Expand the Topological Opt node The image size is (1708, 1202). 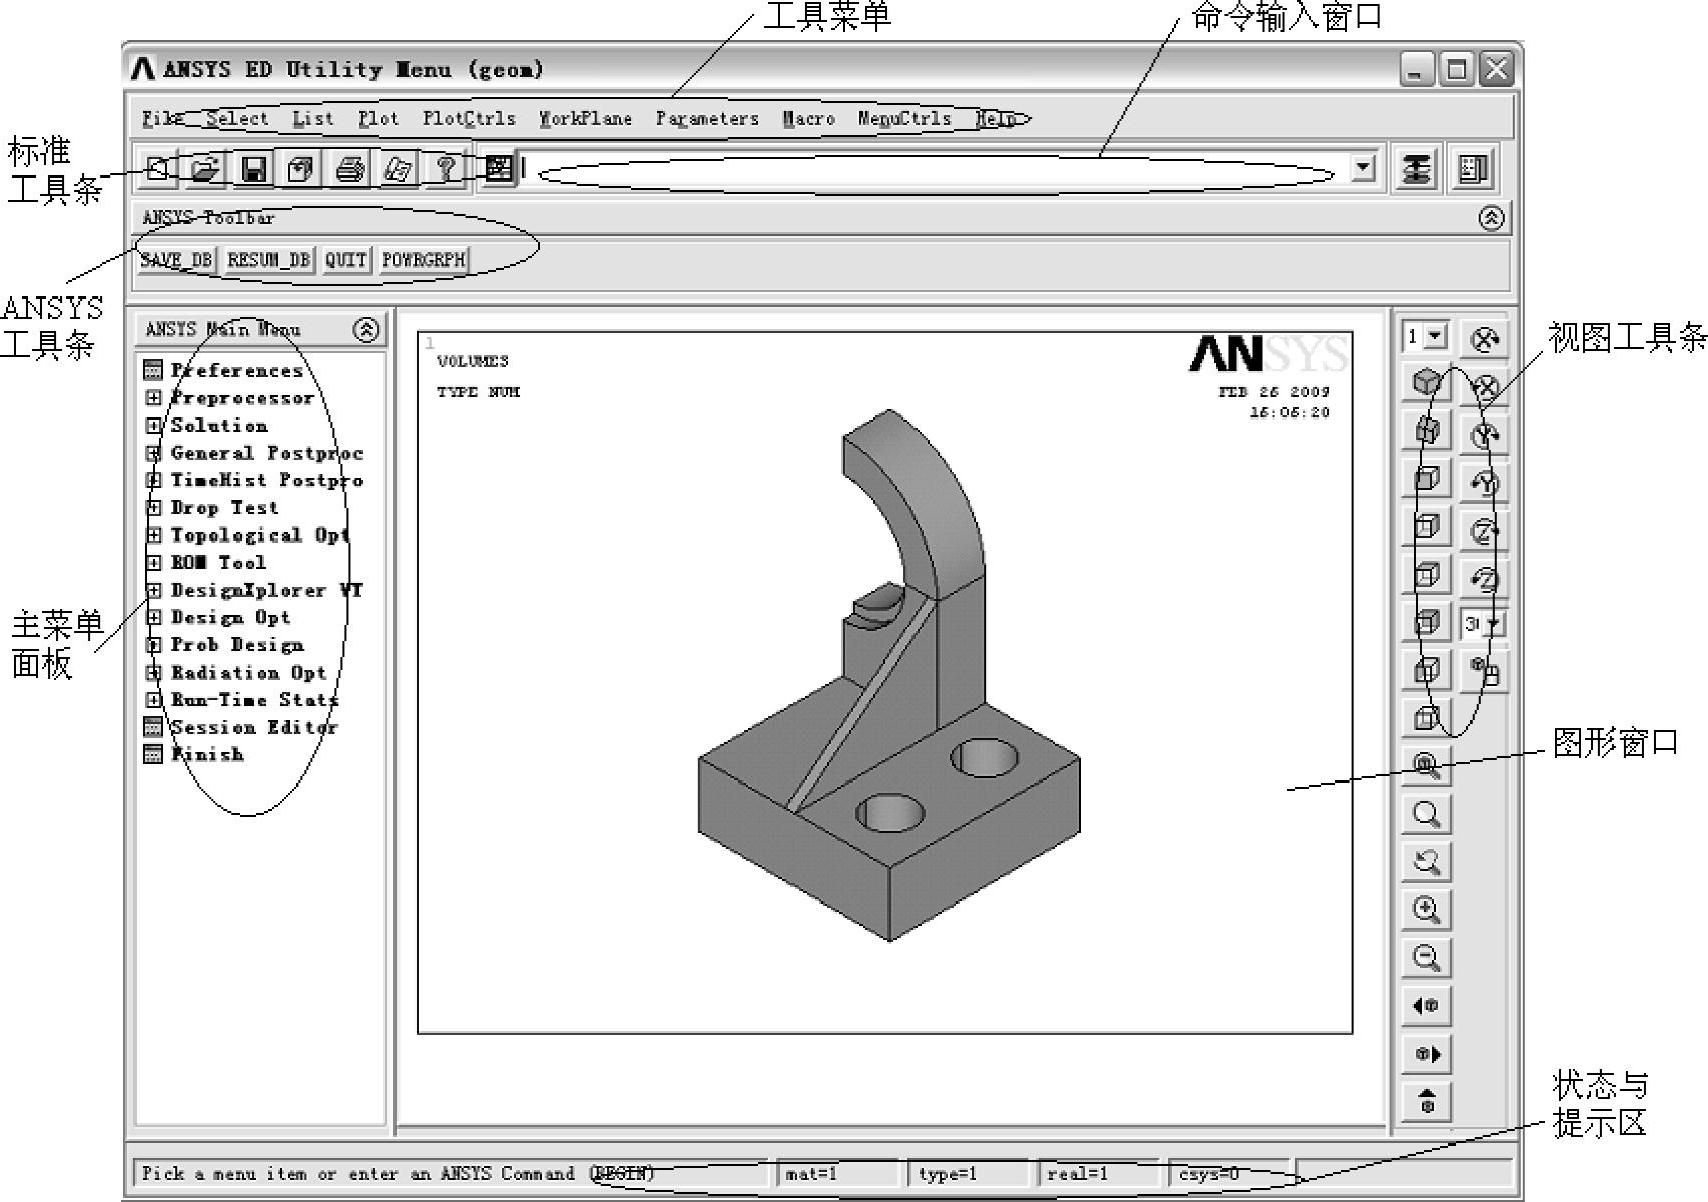(153, 535)
